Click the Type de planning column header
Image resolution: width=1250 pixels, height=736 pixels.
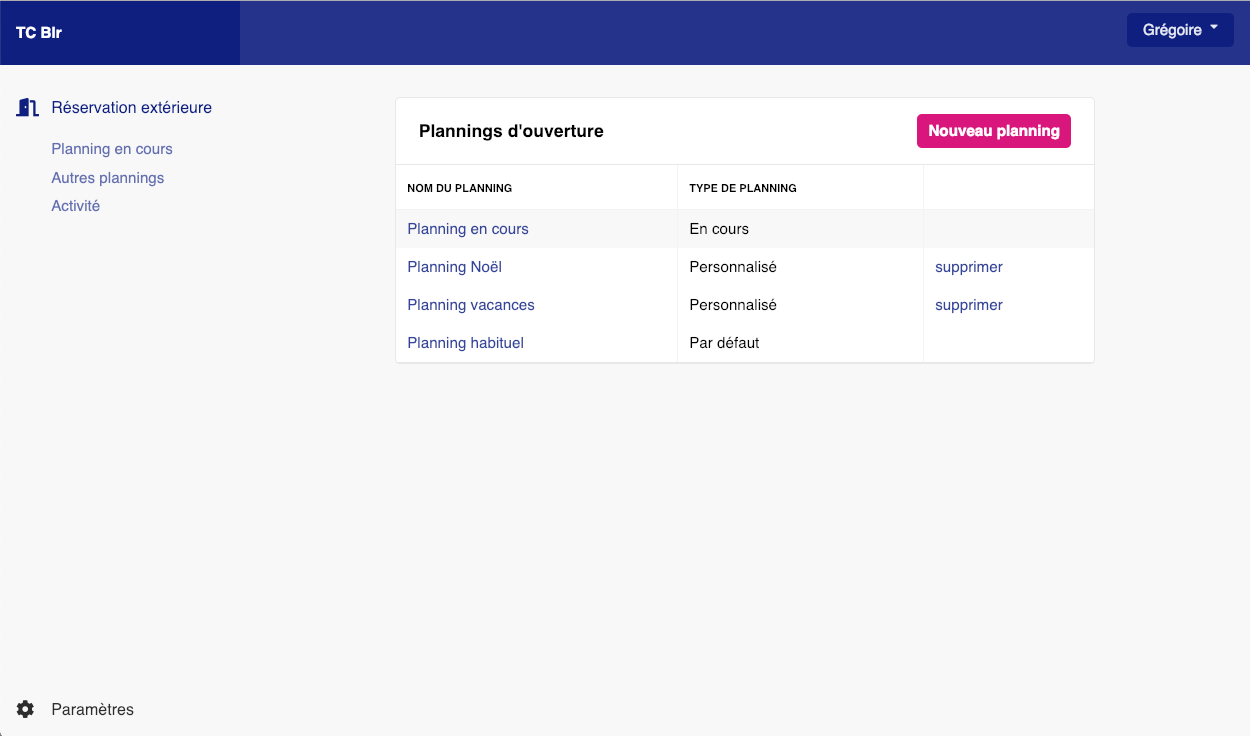tap(743, 188)
